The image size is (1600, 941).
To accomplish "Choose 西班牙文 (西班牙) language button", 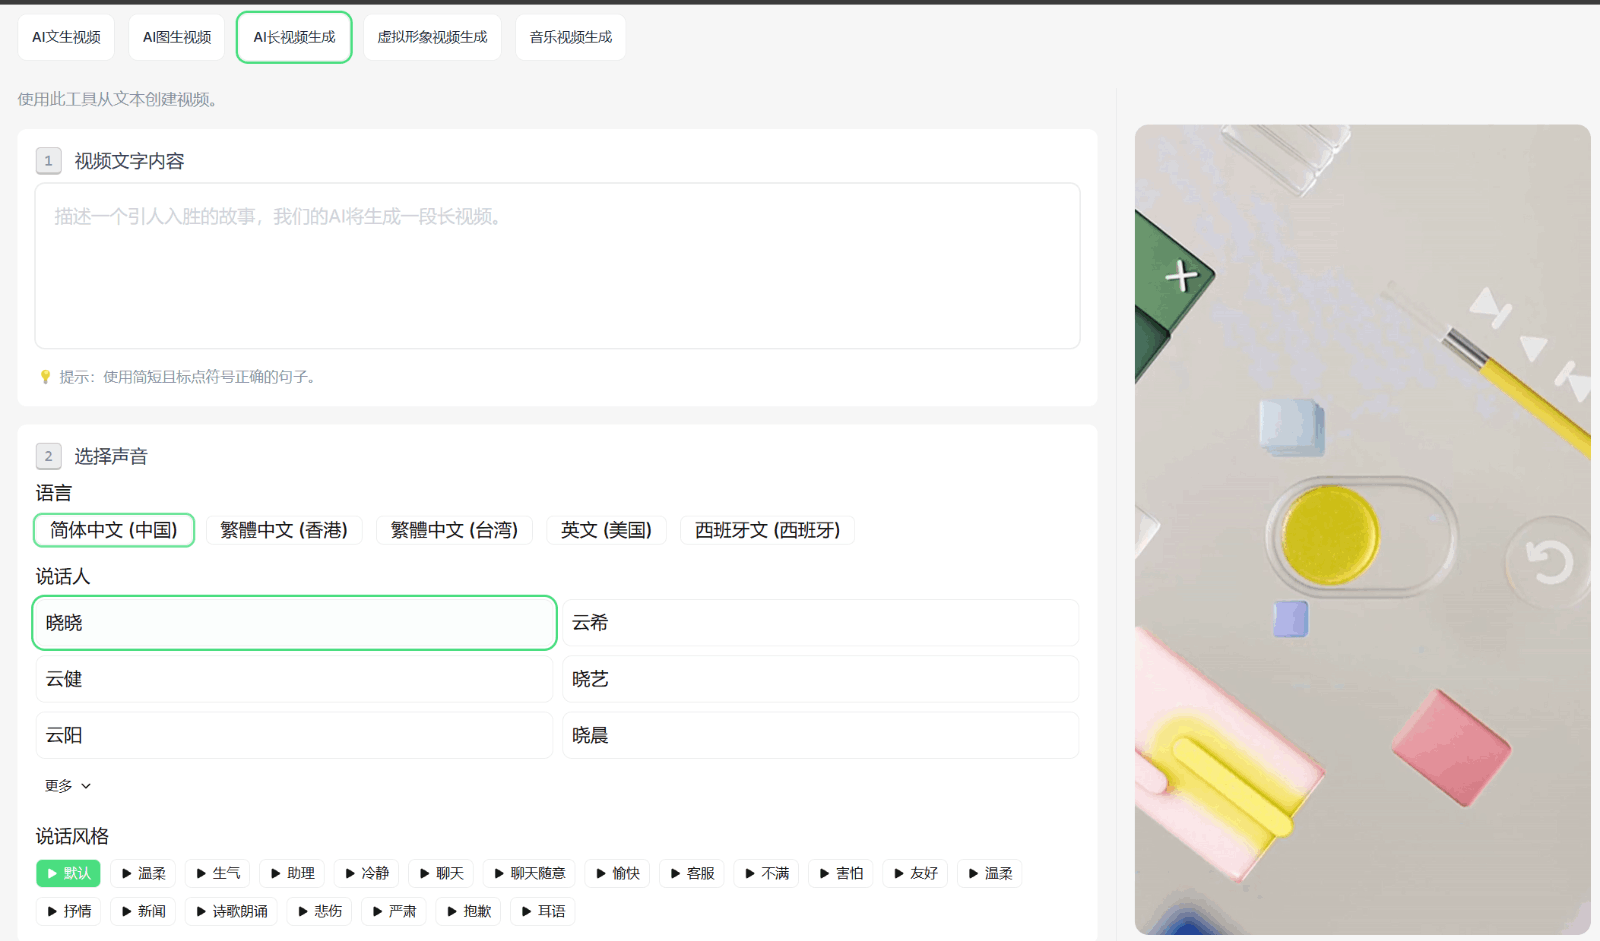I will point(767,530).
